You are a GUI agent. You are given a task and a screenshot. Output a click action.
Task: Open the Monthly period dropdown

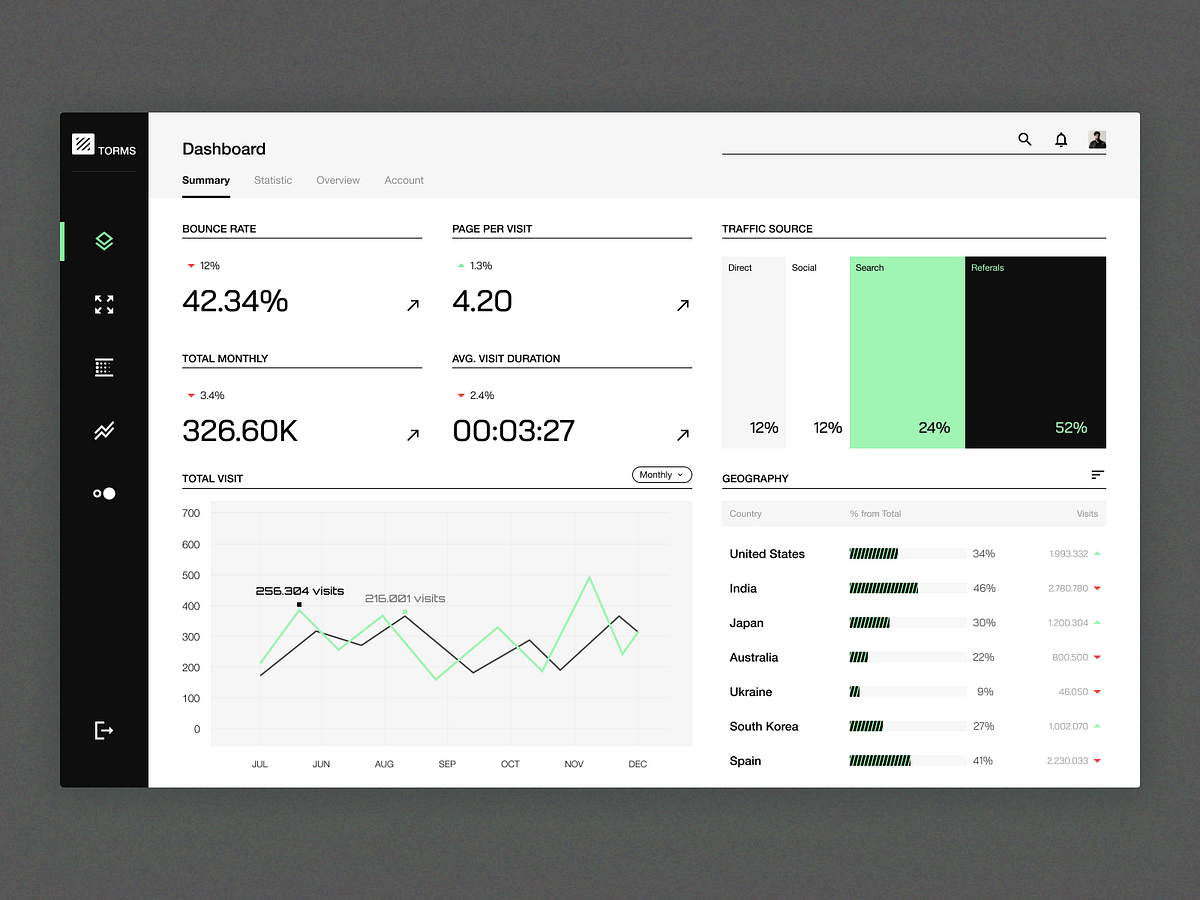pos(661,474)
